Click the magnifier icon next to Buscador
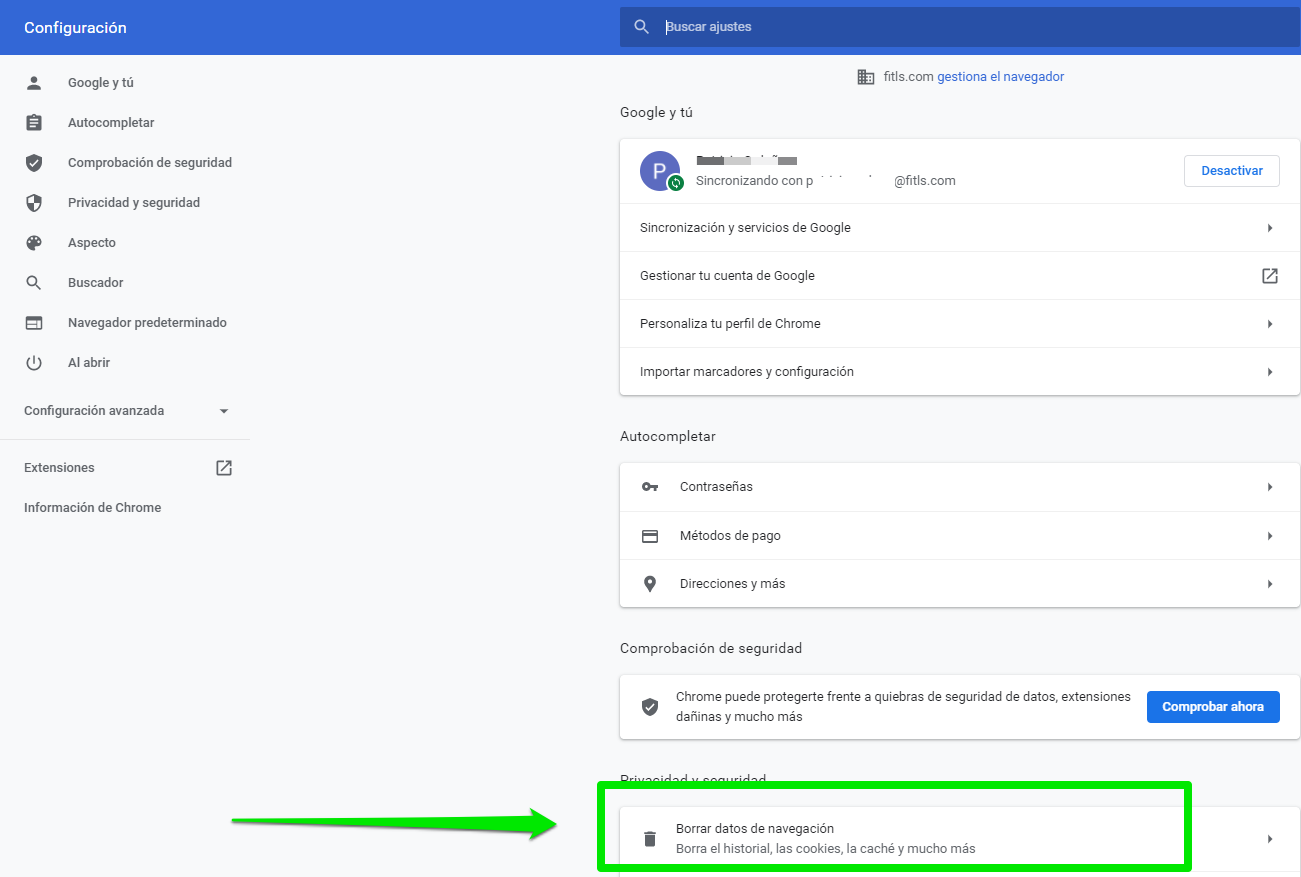 [34, 283]
